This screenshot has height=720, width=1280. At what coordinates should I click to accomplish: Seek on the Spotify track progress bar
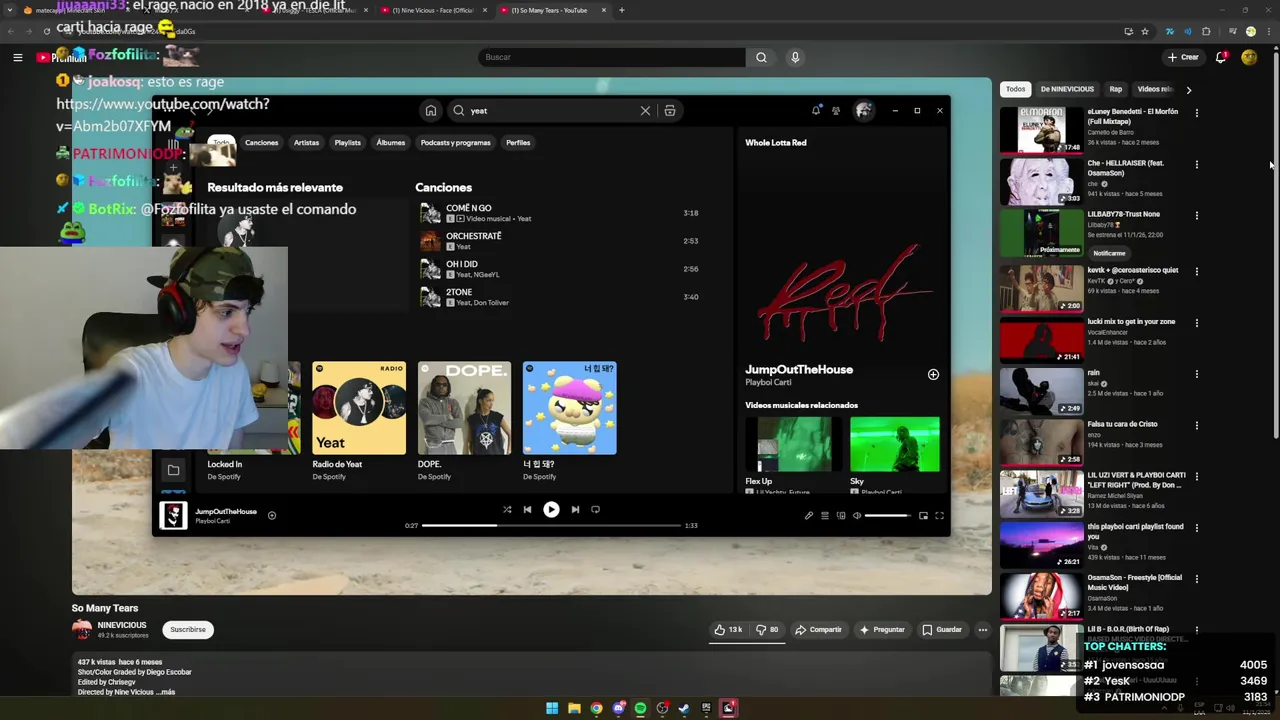point(551,525)
